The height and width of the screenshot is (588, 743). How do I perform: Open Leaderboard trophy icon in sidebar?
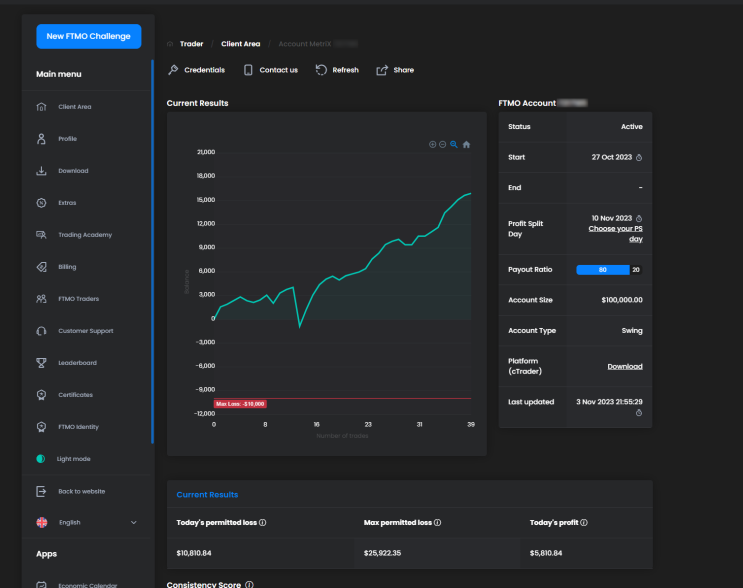tap(41, 363)
